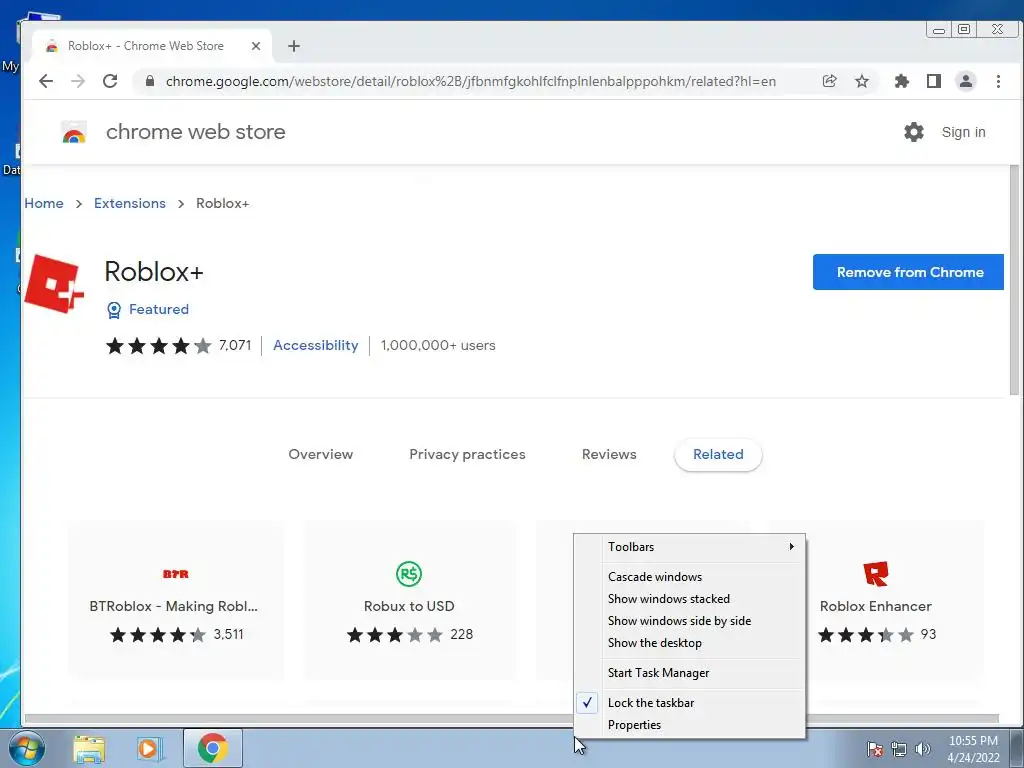
Task: Click the Roblox Enhancer red icon
Action: coord(876,574)
